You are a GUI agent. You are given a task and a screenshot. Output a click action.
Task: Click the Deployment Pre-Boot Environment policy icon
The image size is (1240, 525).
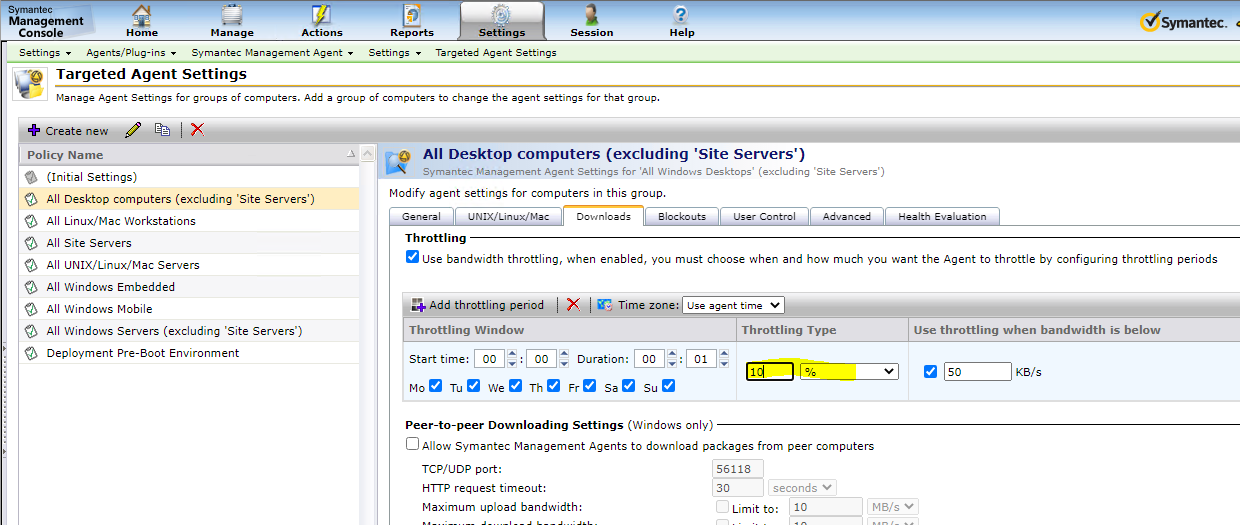(x=31, y=353)
